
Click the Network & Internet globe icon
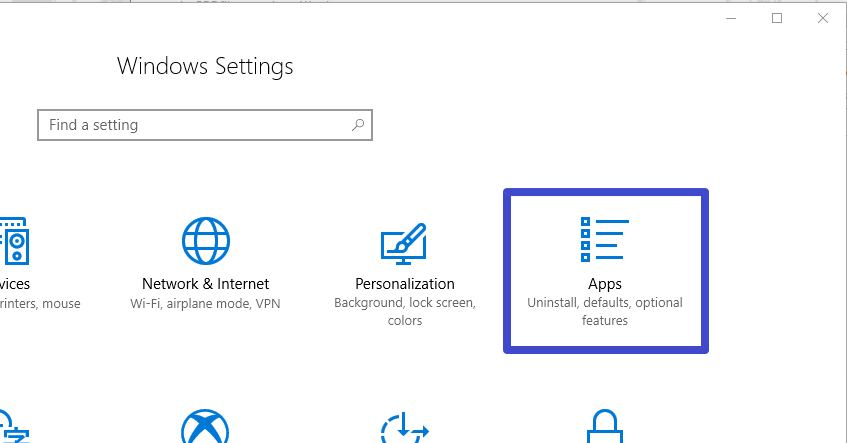205,241
